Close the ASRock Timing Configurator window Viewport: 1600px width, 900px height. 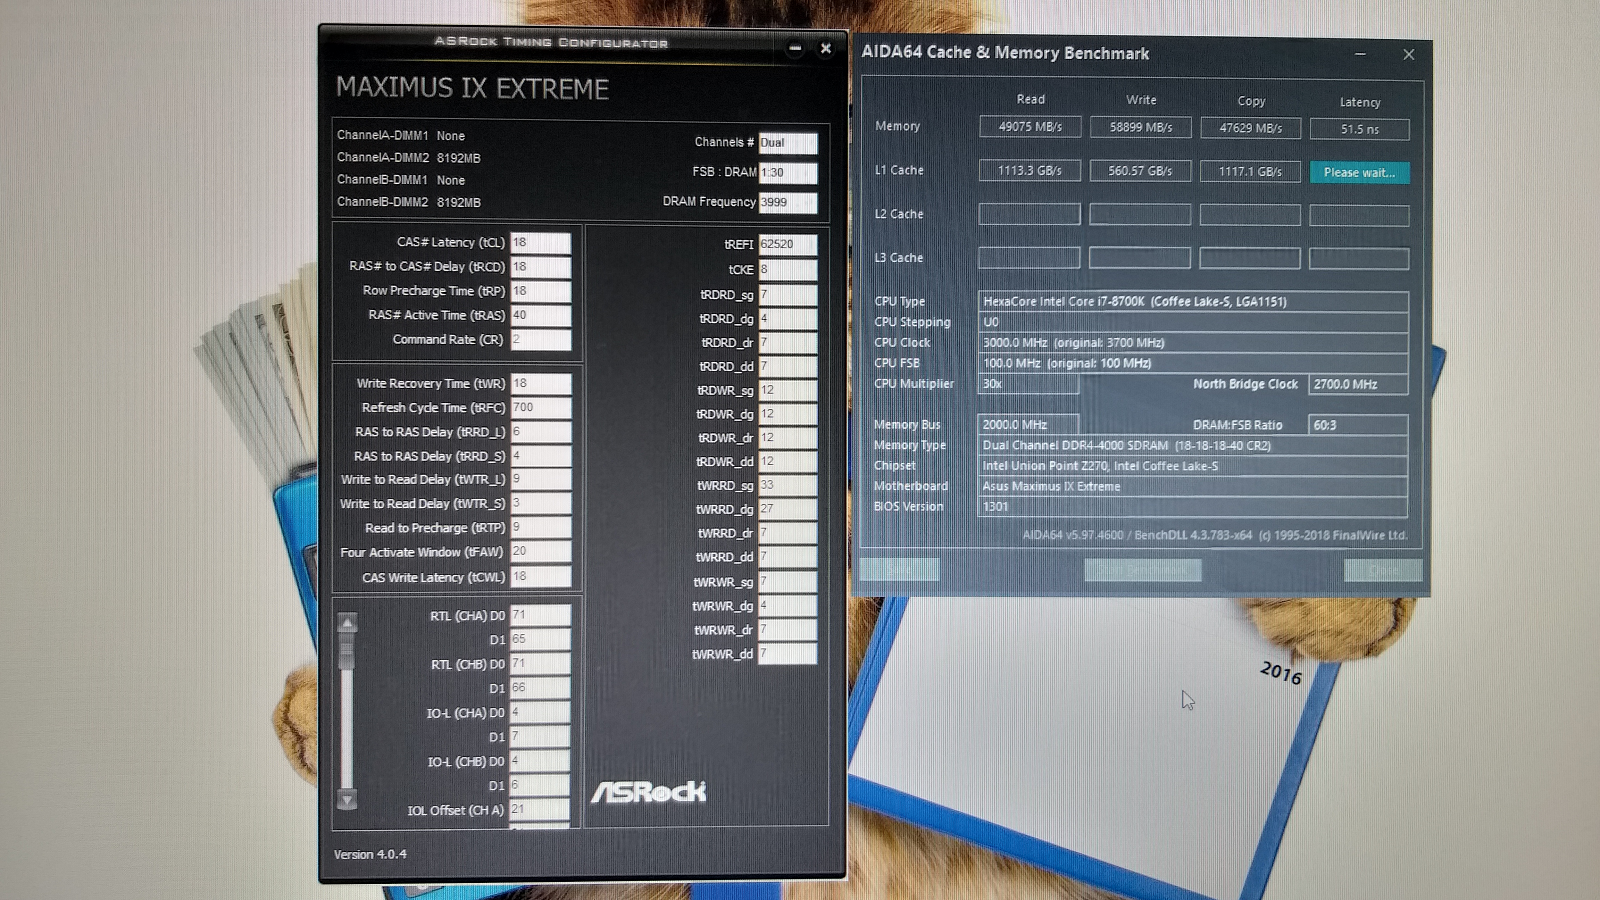pyautogui.click(x=826, y=48)
